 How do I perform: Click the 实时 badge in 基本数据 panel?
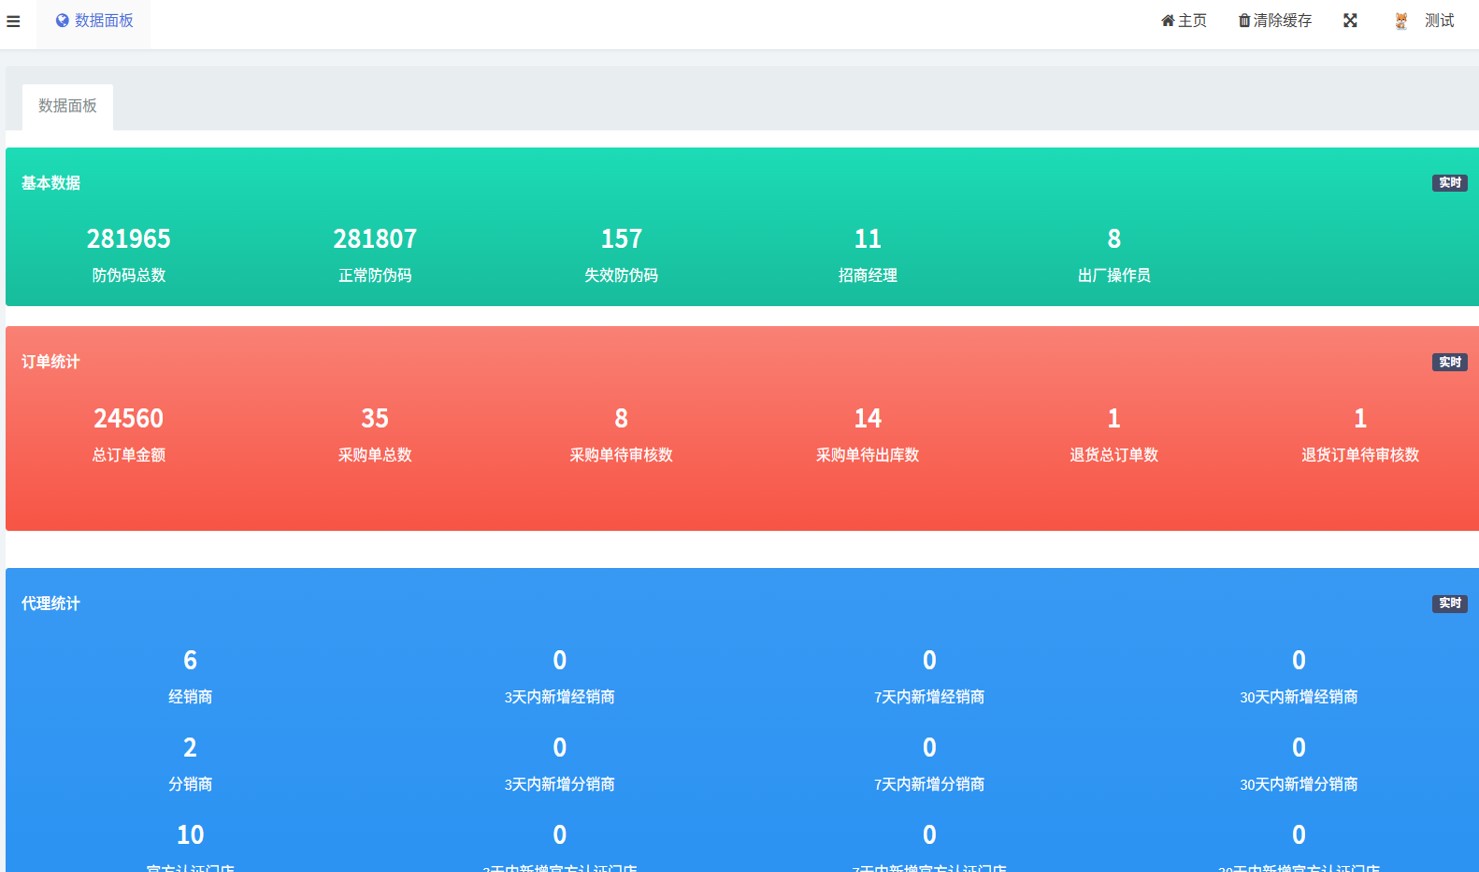(x=1449, y=183)
